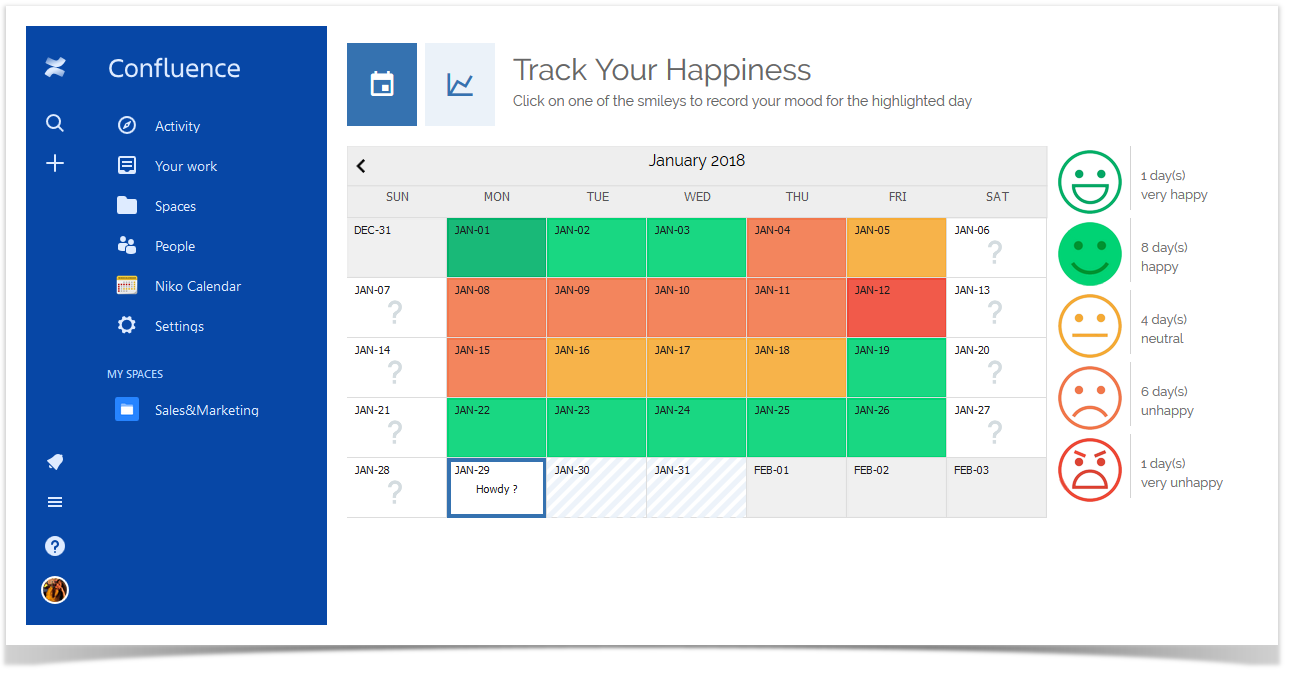Select the JAN-08 orange cell
This screenshot has width=1292, height=674.
pyautogui.click(x=497, y=308)
